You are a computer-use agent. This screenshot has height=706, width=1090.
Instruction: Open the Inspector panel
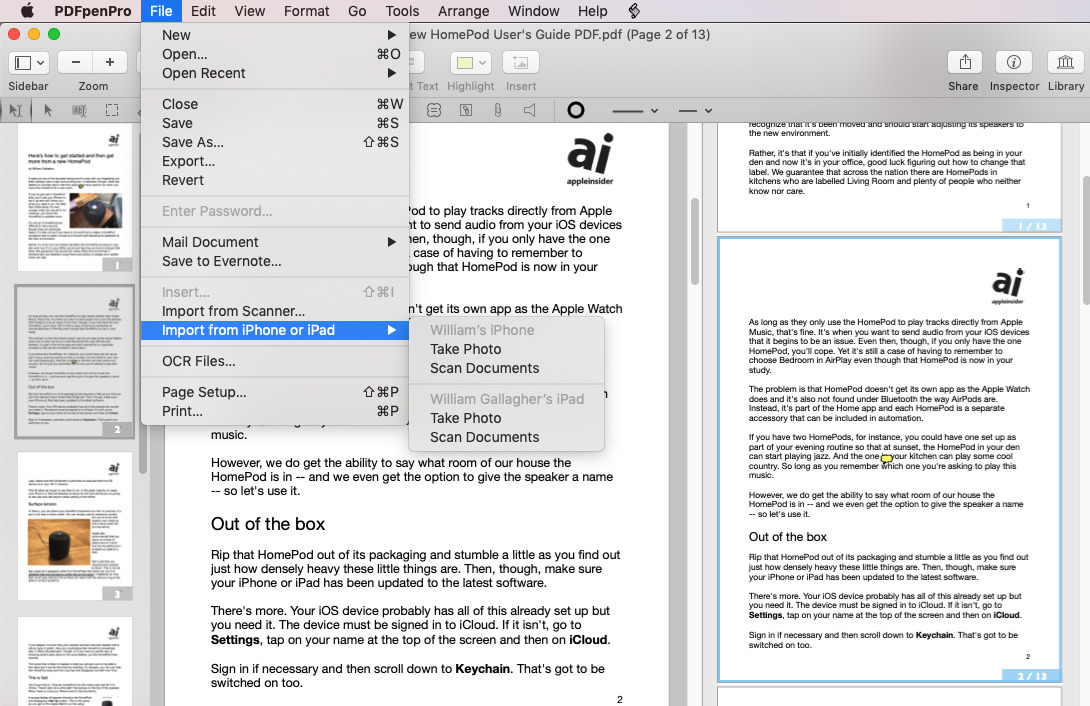[1014, 63]
